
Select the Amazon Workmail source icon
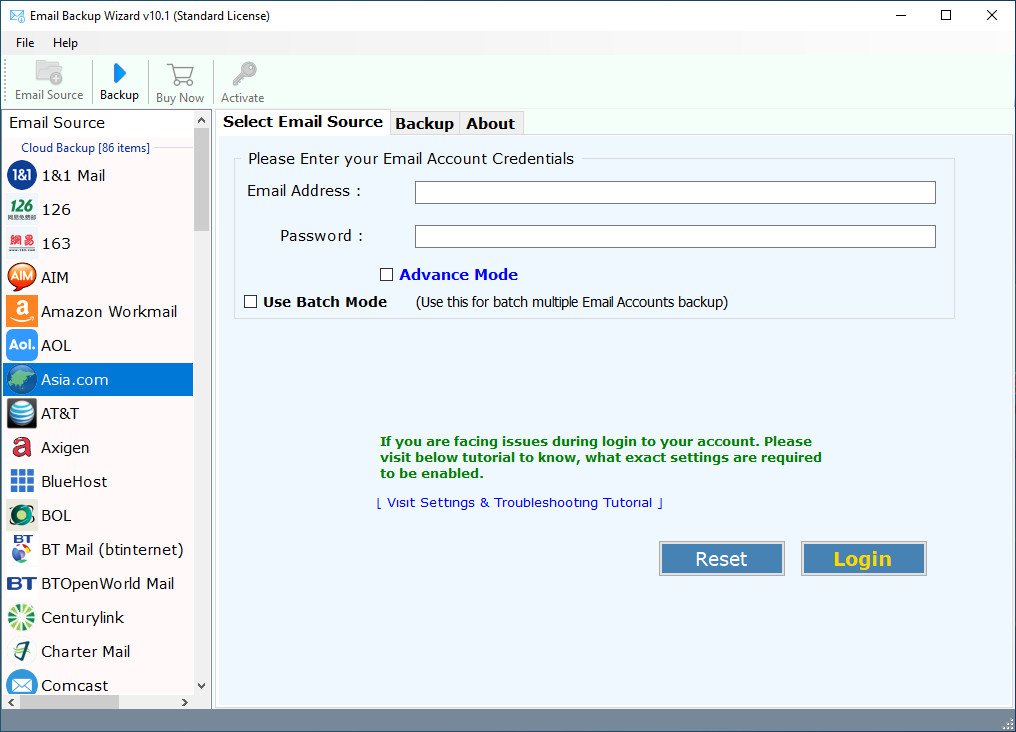click(x=22, y=311)
